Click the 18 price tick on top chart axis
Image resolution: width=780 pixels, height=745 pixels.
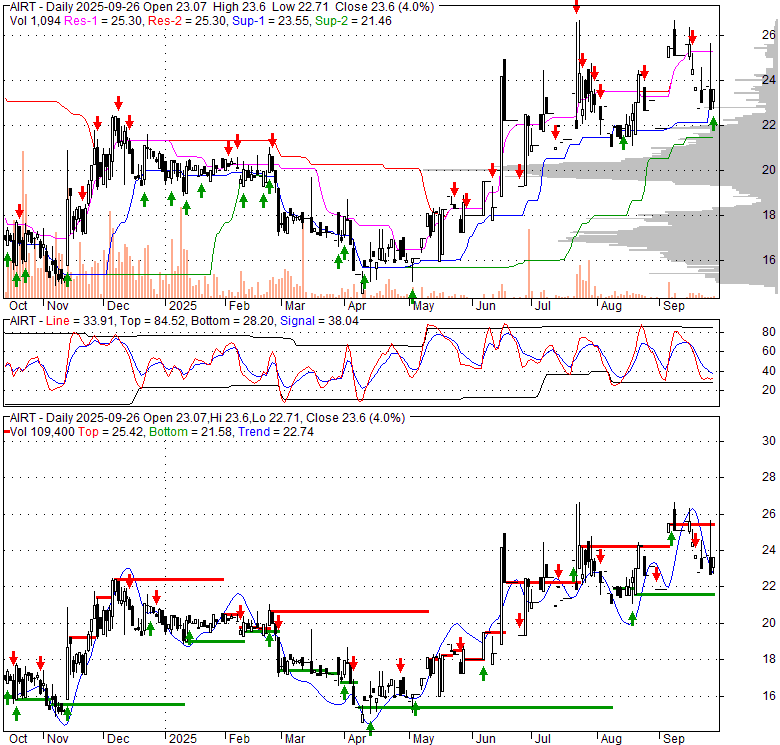(769, 215)
